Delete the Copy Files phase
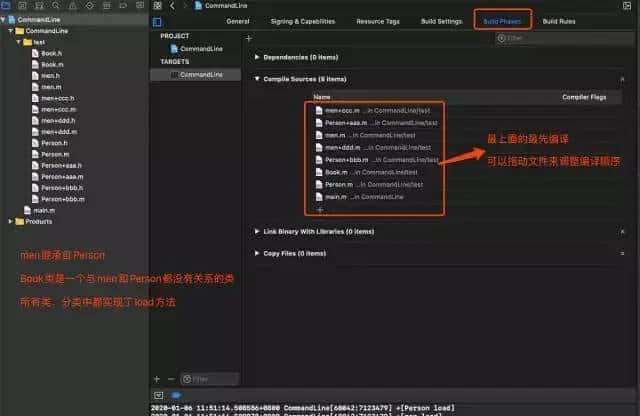Screen dimensions: 640x416 coord(622,254)
